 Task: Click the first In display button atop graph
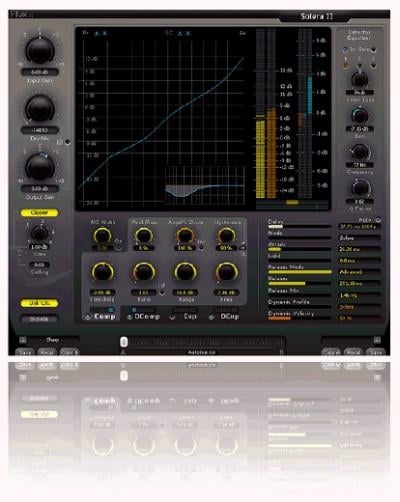[x=97, y=33]
